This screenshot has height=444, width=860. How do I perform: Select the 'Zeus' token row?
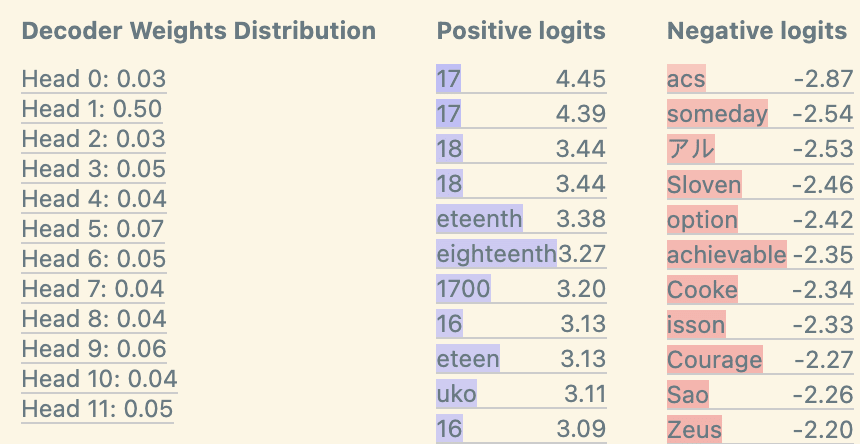tap(694, 429)
